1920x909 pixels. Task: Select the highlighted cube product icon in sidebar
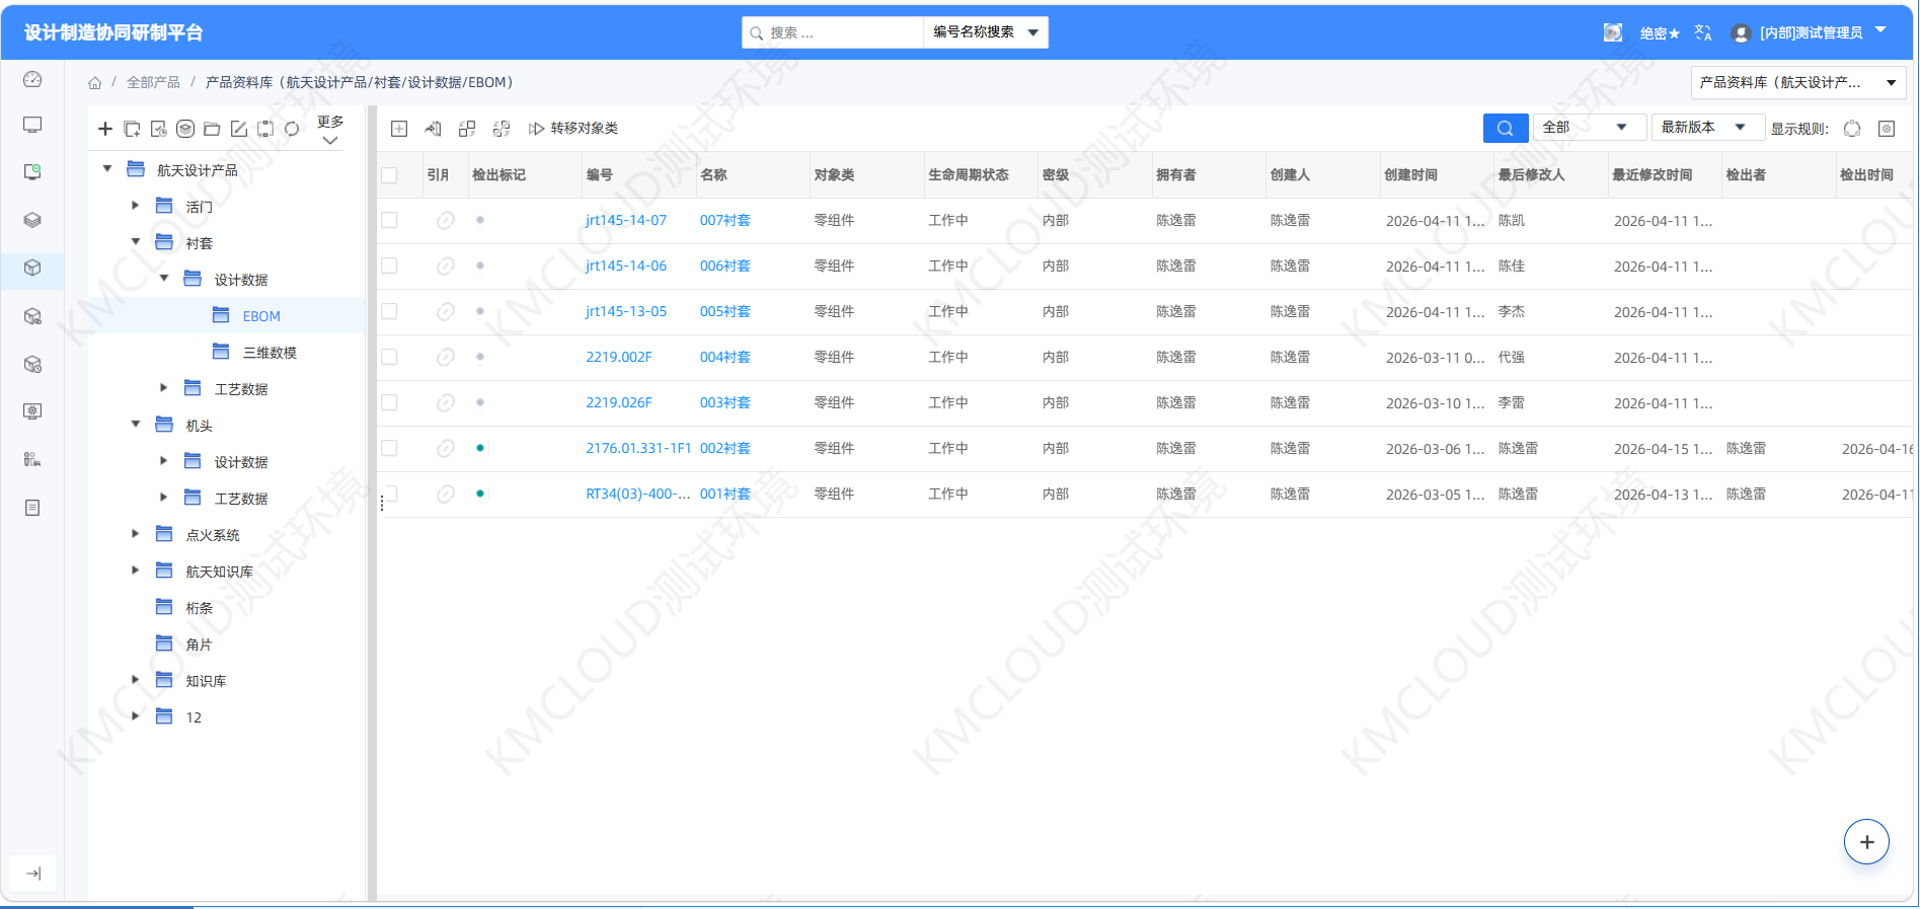tap(33, 268)
